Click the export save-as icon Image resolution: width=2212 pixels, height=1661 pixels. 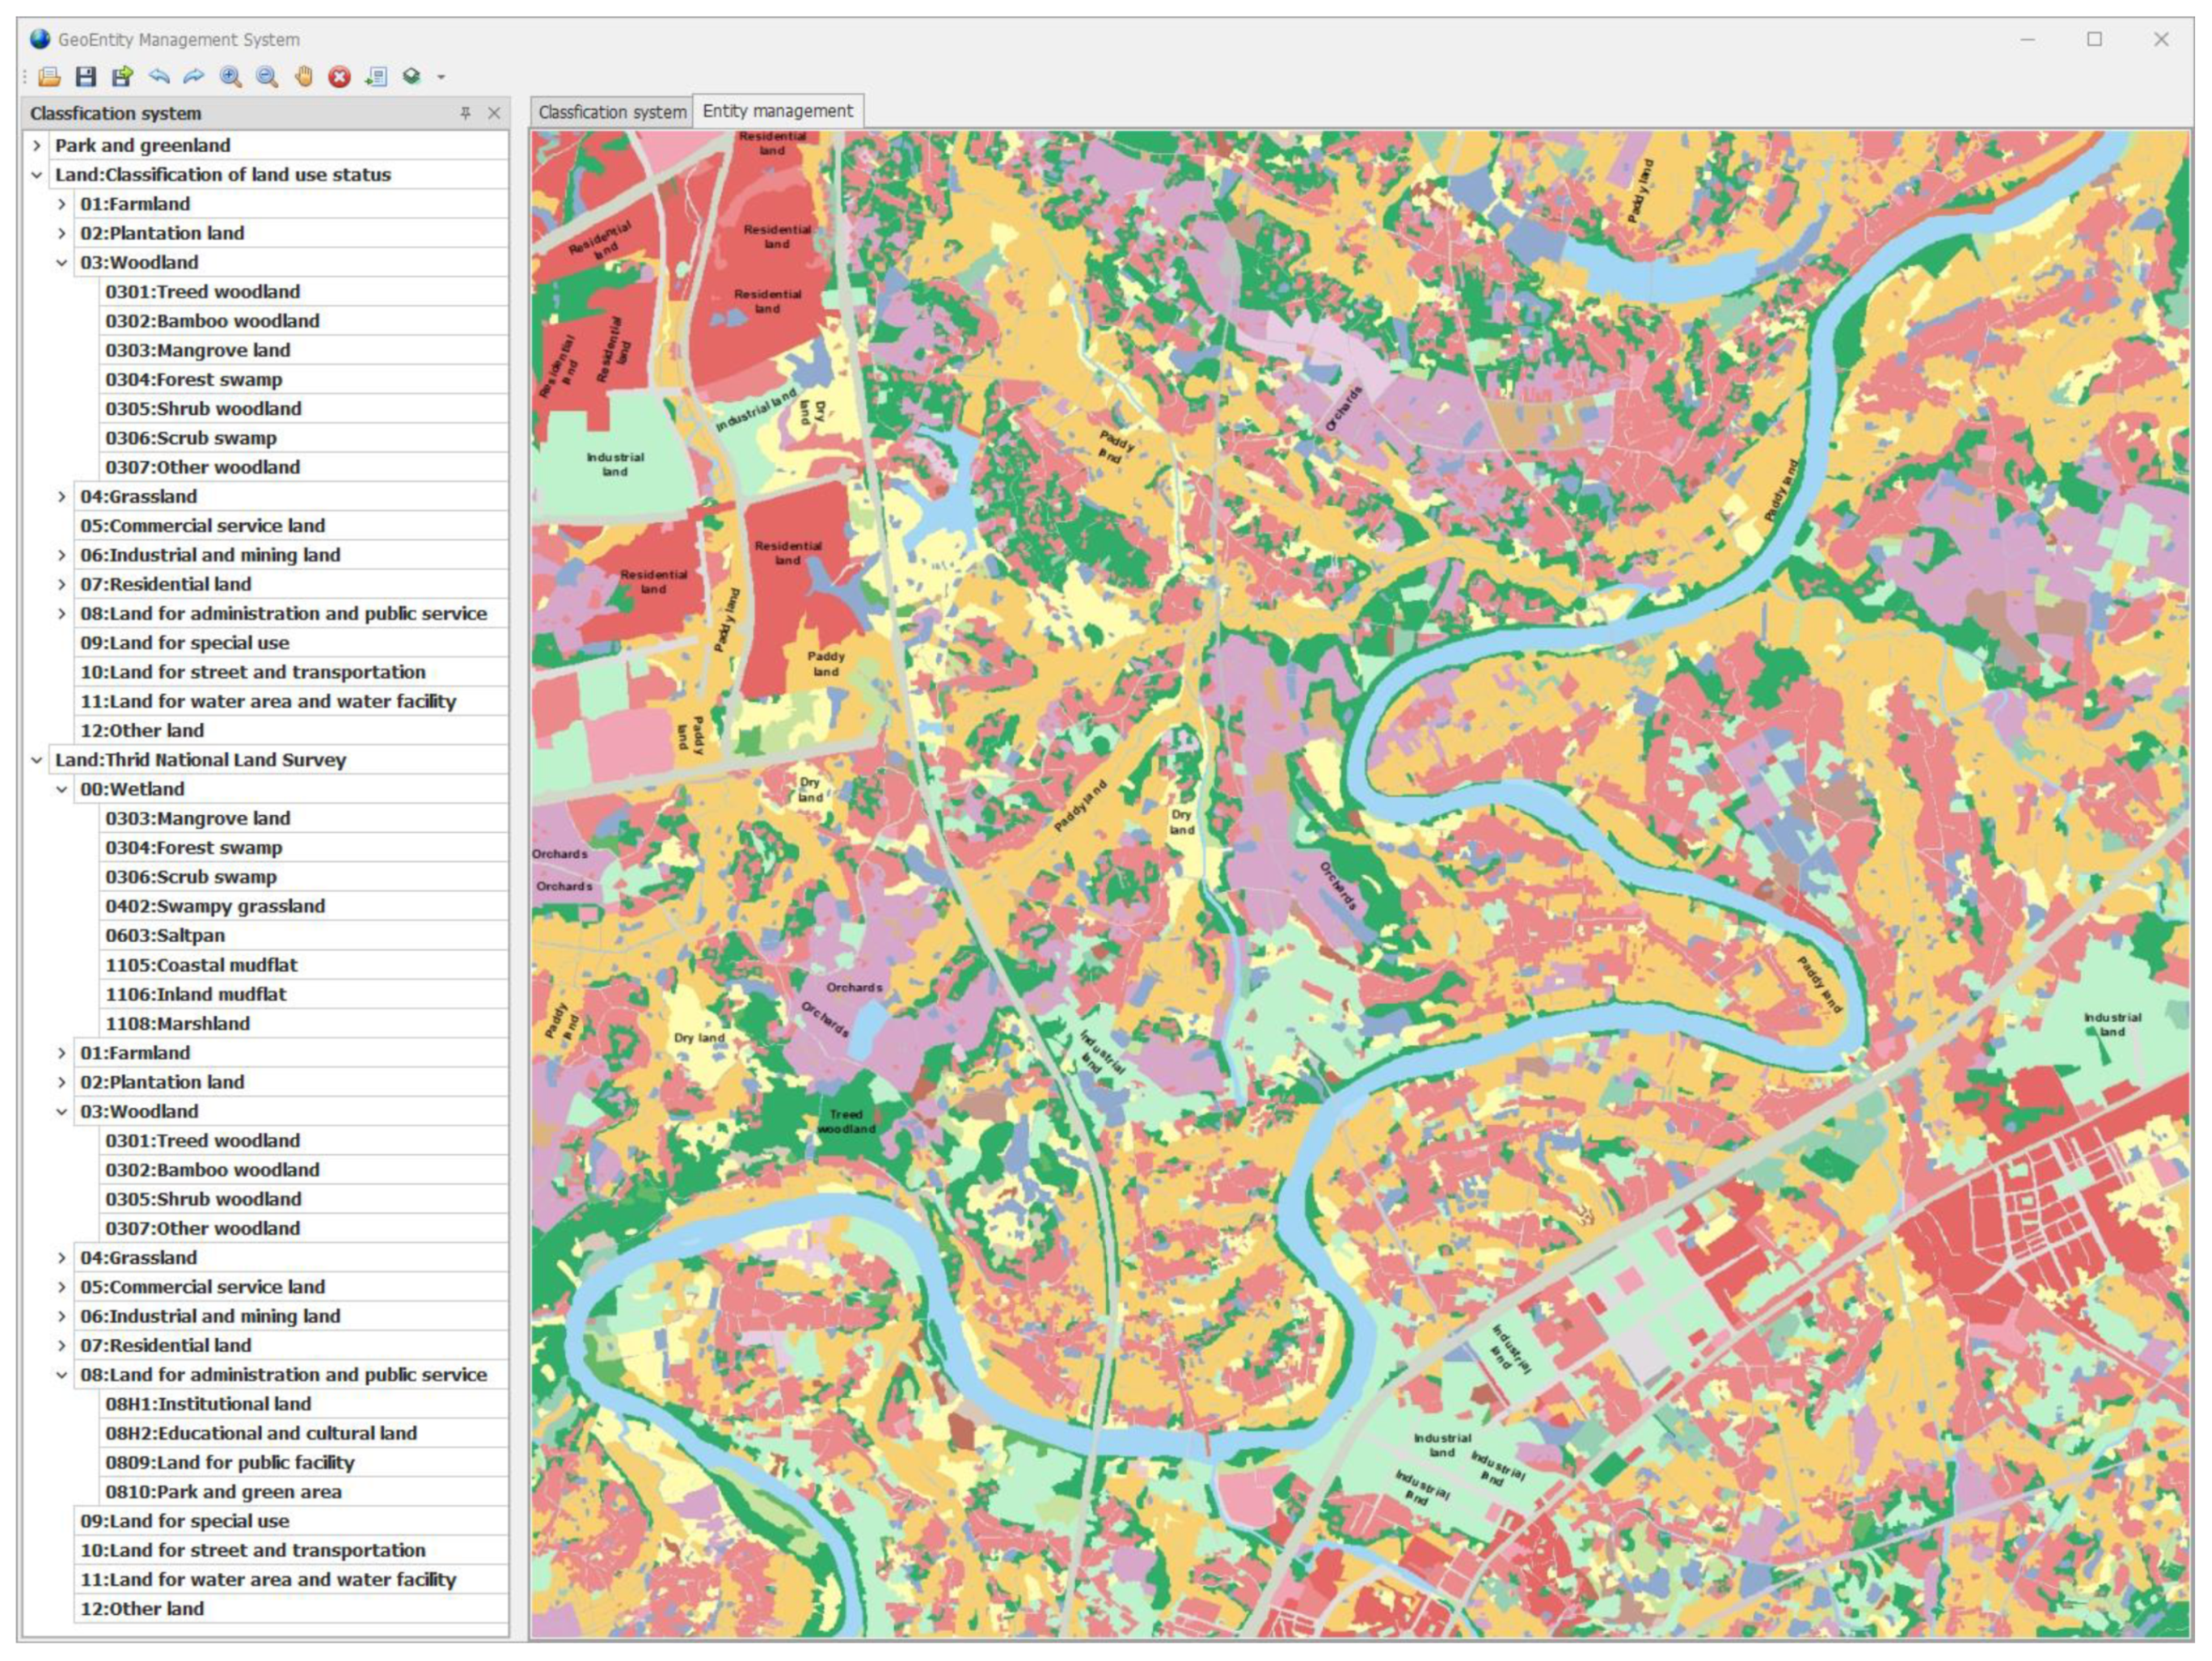(x=122, y=77)
